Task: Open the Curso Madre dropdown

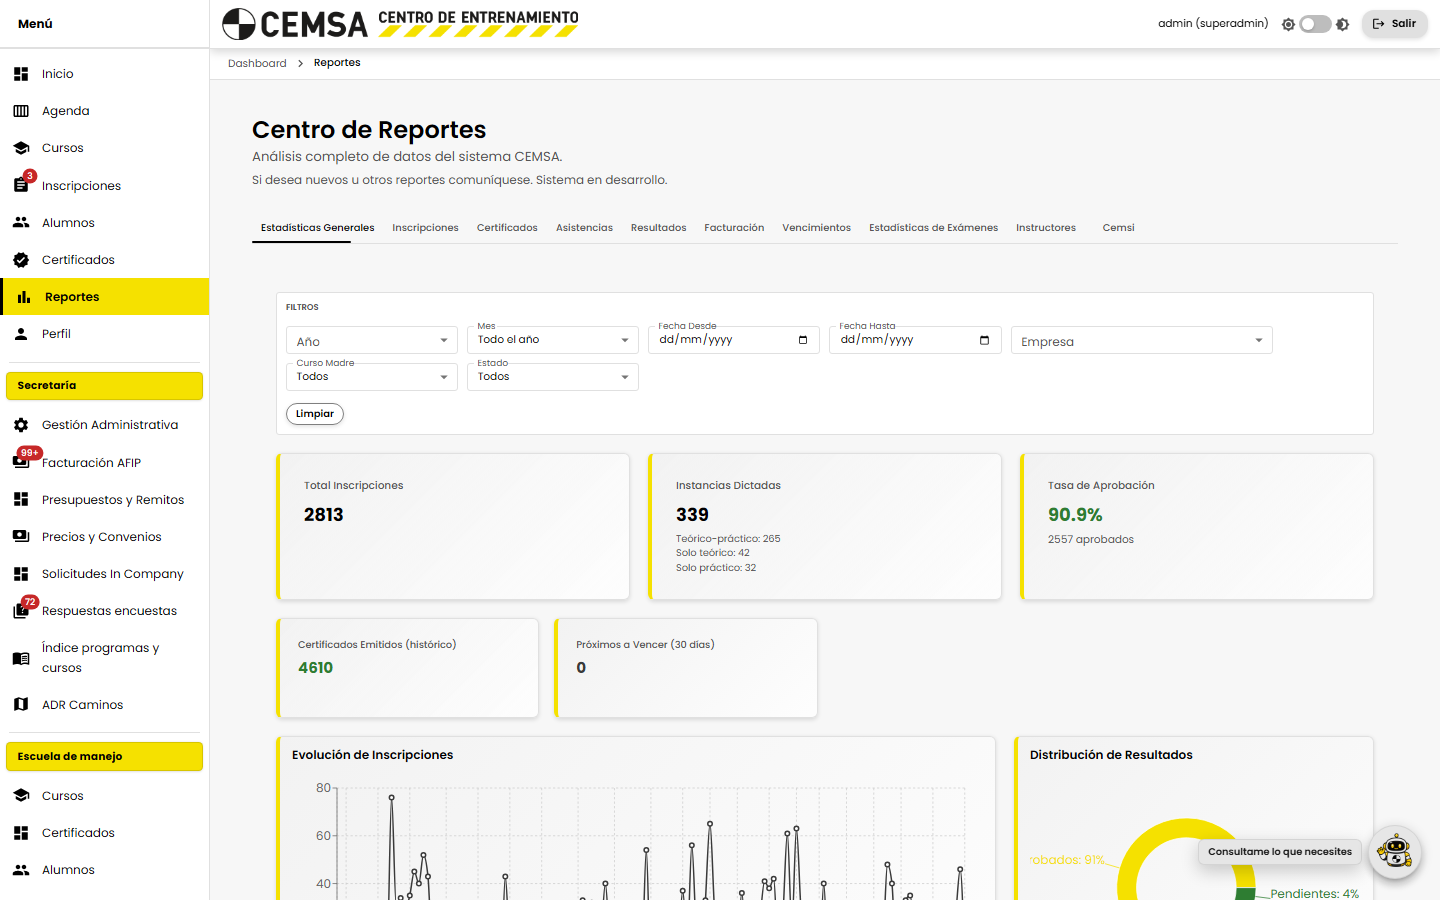Action: point(372,377)
